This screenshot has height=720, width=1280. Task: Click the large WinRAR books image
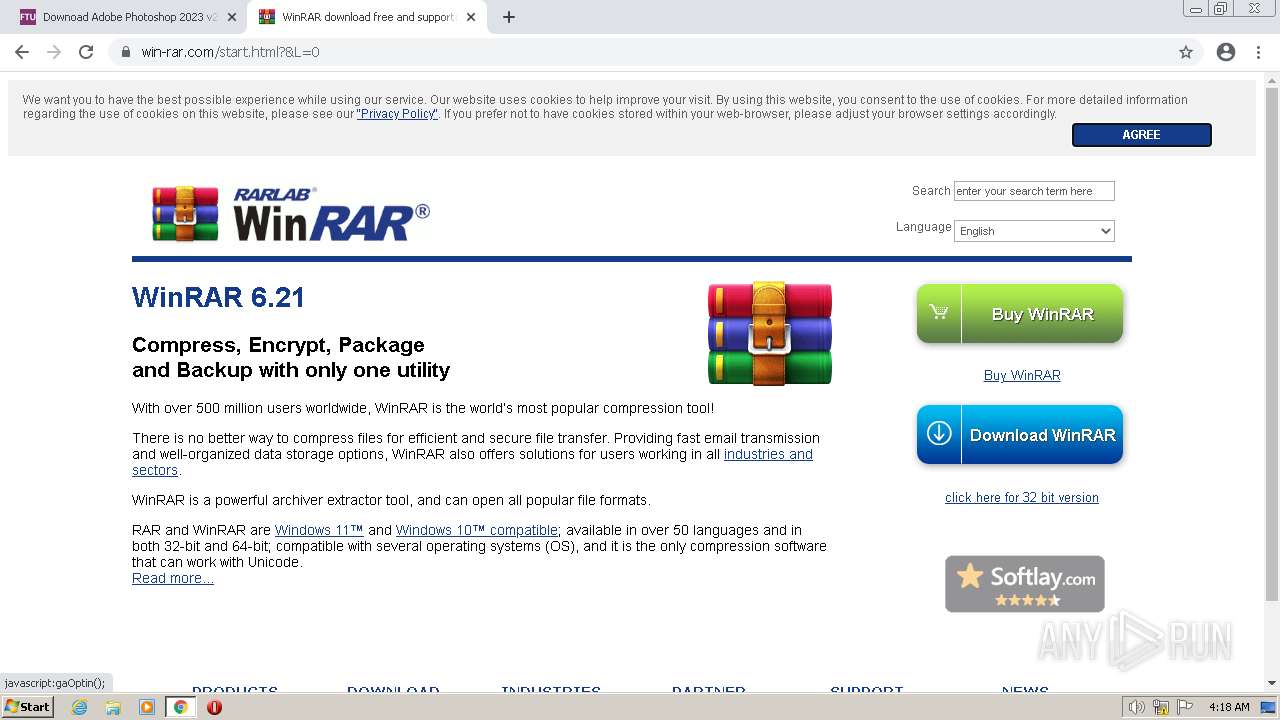770,333
